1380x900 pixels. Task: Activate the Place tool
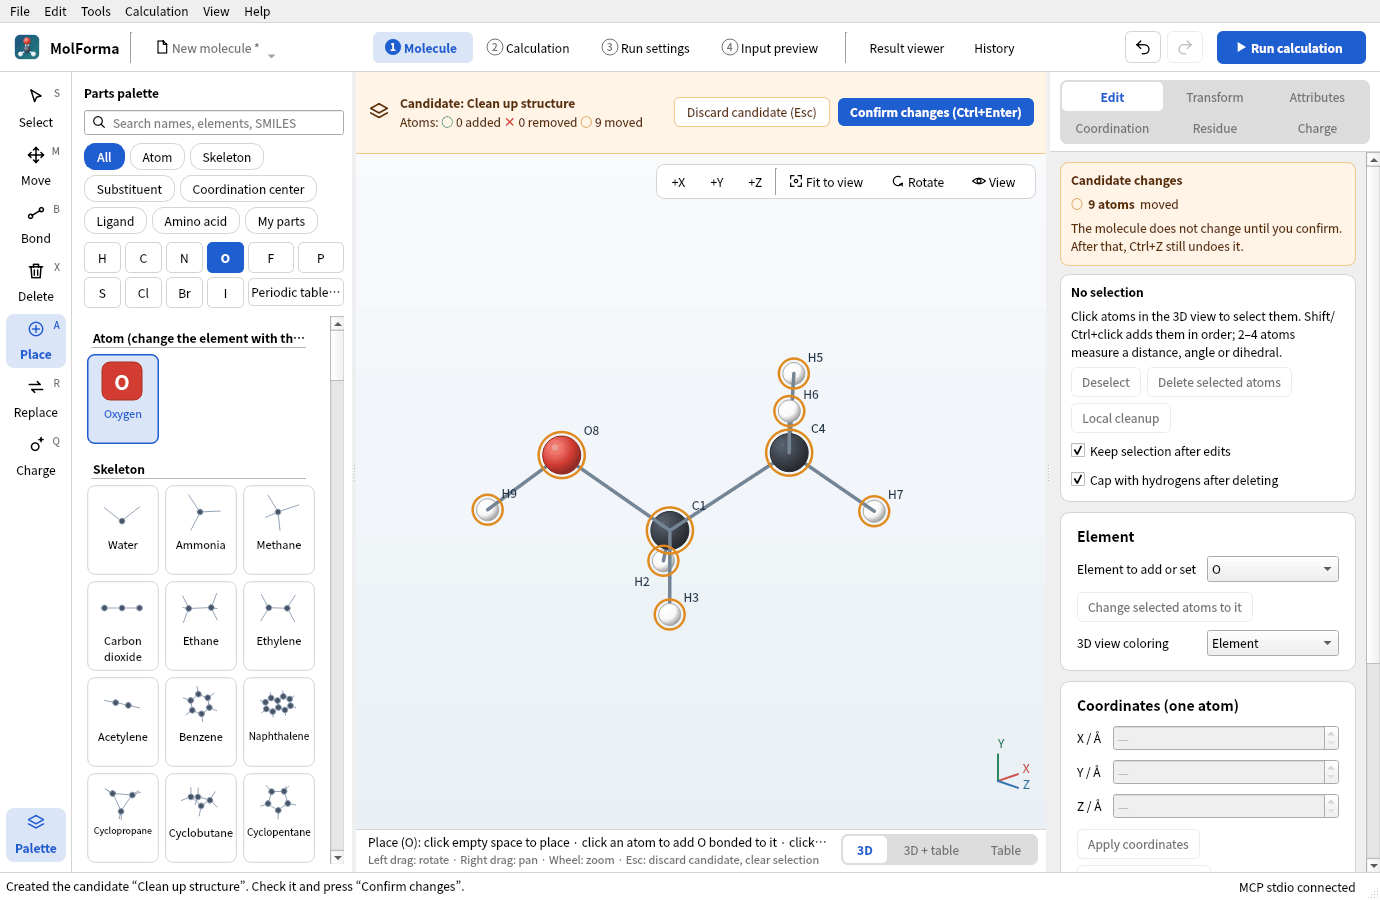tap(36, 340)
